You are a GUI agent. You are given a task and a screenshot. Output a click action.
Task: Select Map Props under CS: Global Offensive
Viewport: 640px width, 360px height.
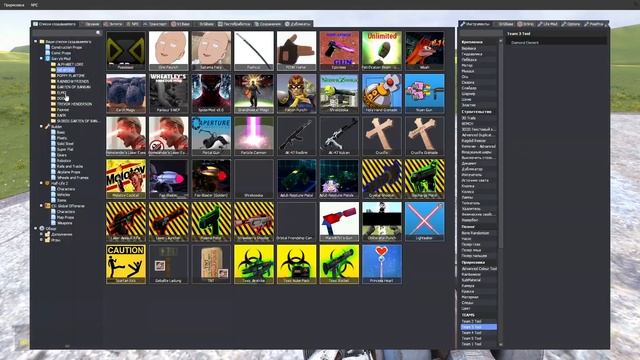63,217
